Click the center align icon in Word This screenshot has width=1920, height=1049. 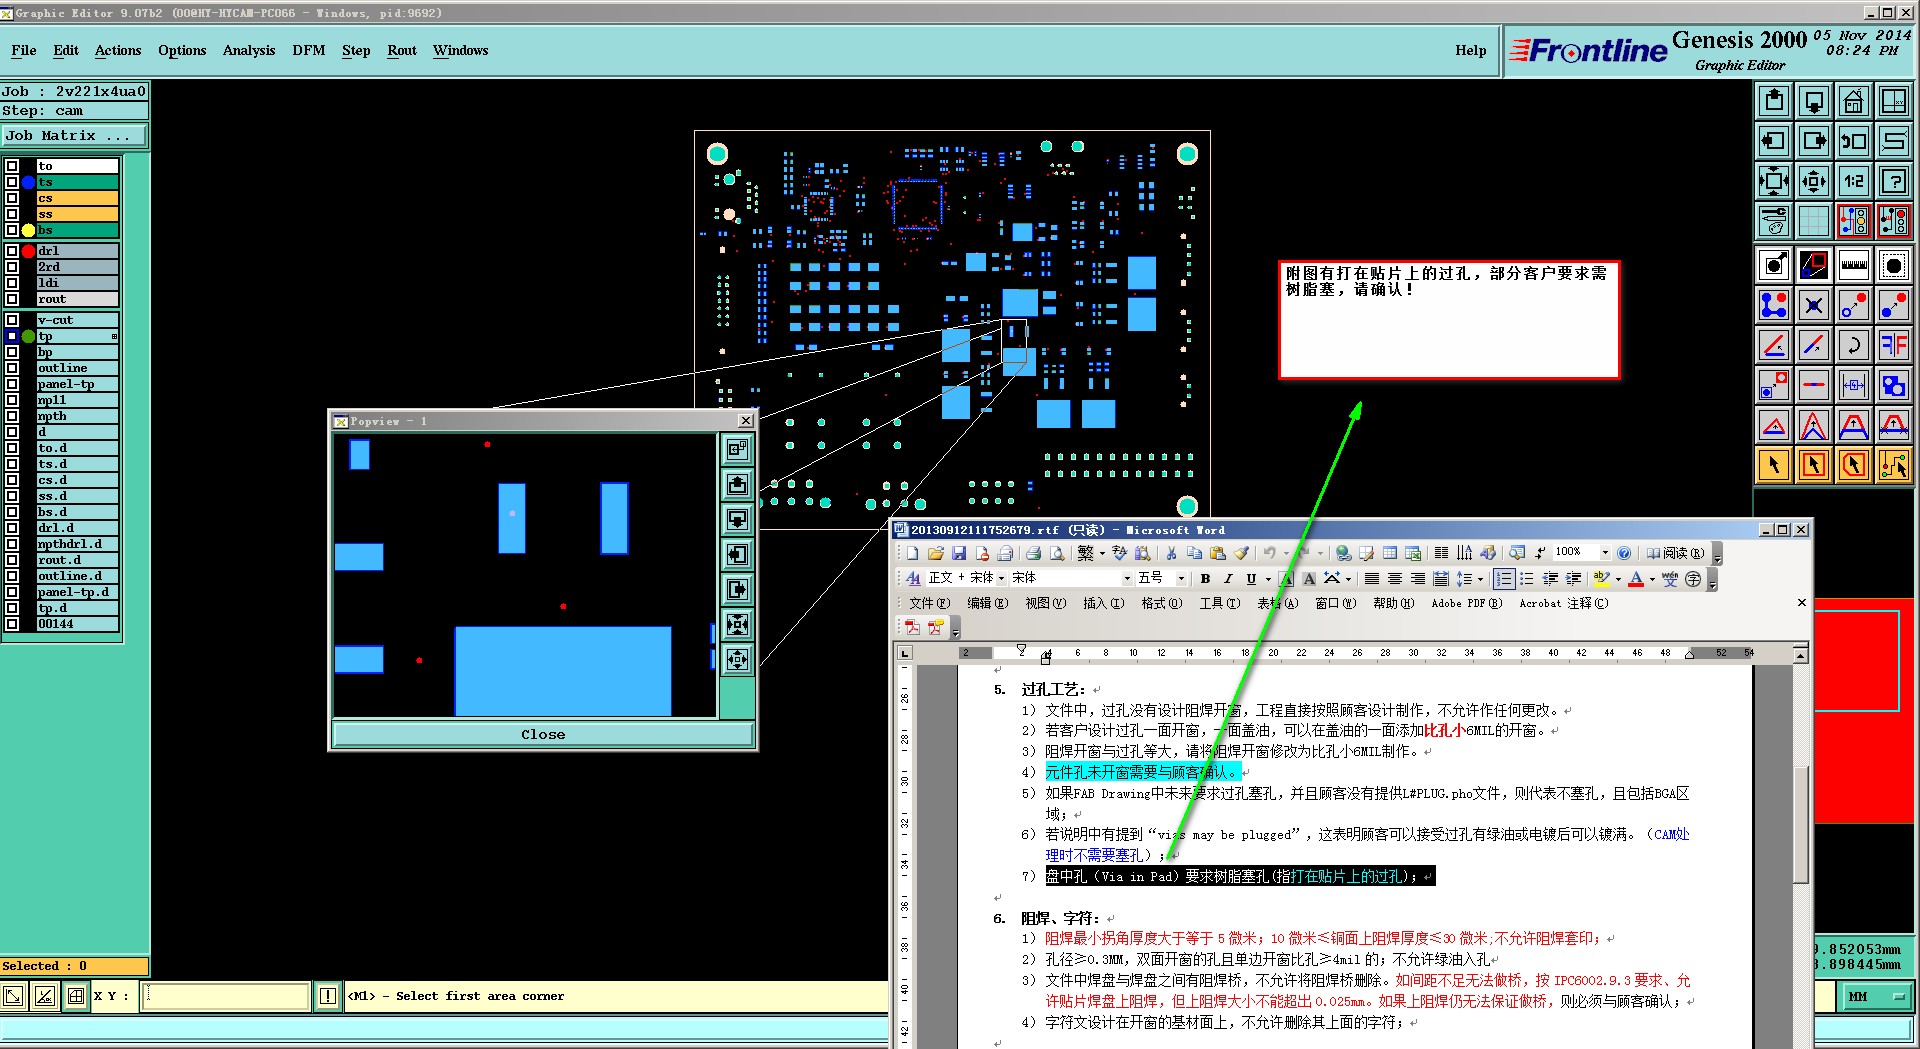click(1395, 578)
